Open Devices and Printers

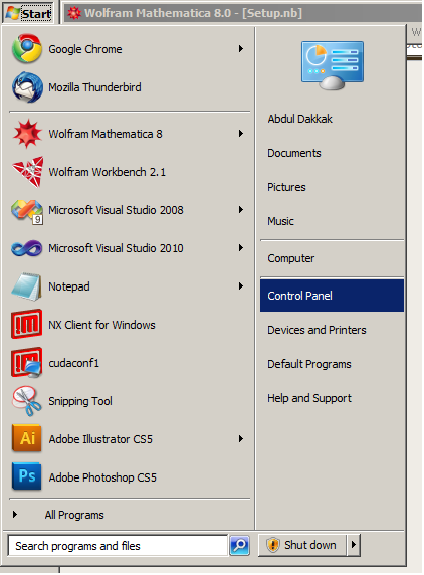point(317,330)
